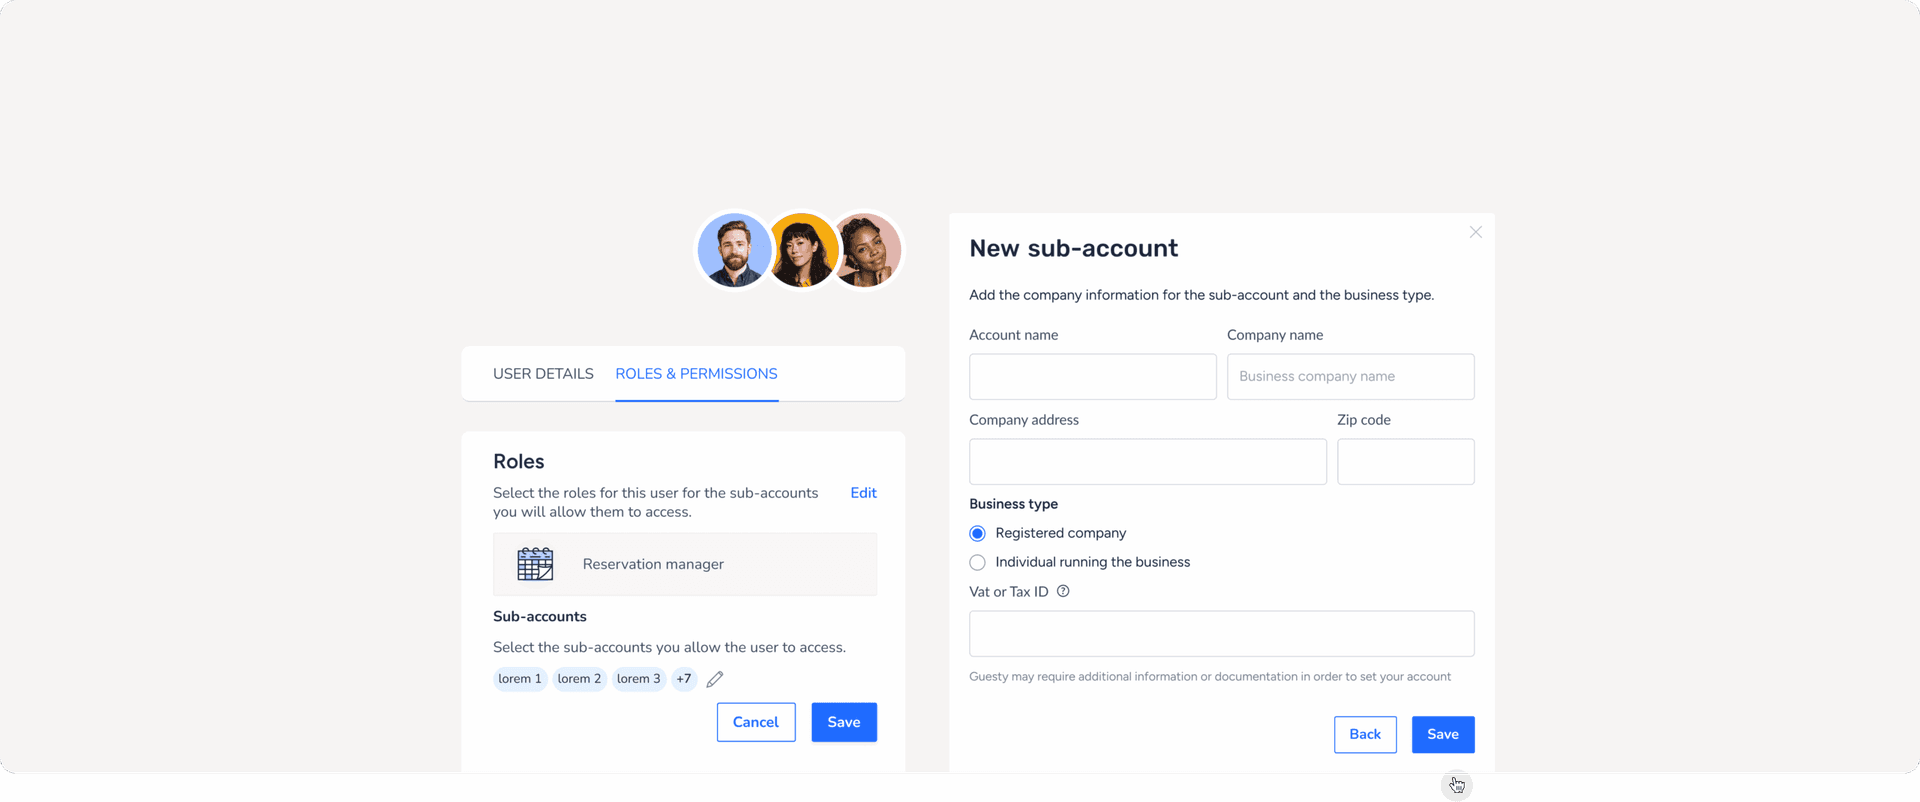The height and width of the screenshot is (802, 1920).
Task: Click the avatar with the yellow background
Action: coord(802,250)
